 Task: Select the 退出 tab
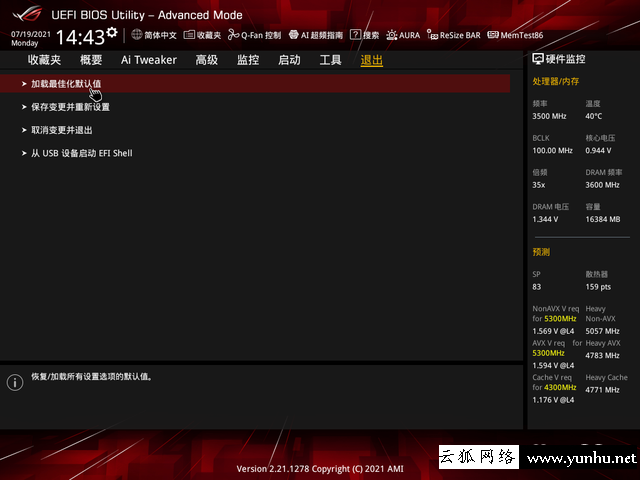click(x=371, y=60)
